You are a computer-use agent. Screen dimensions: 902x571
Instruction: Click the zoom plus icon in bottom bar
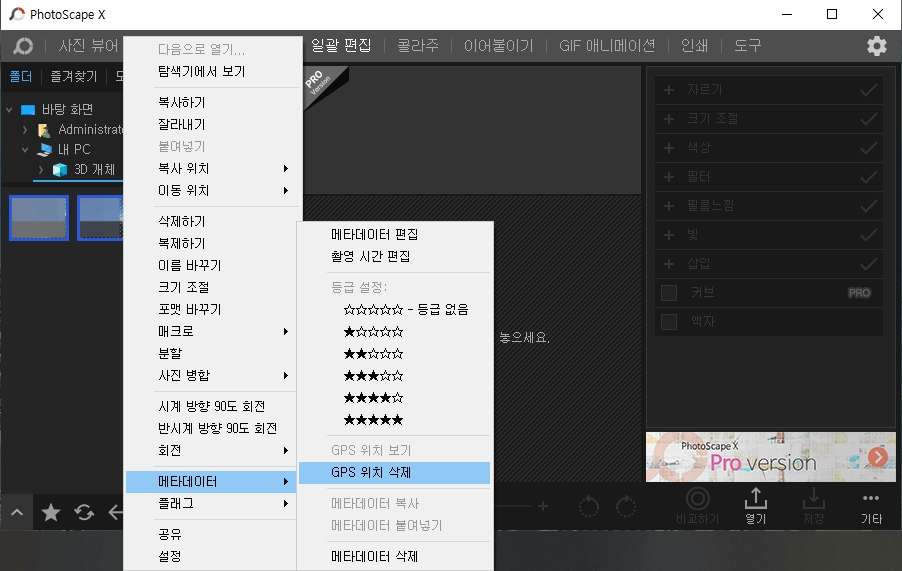point(543,506)
